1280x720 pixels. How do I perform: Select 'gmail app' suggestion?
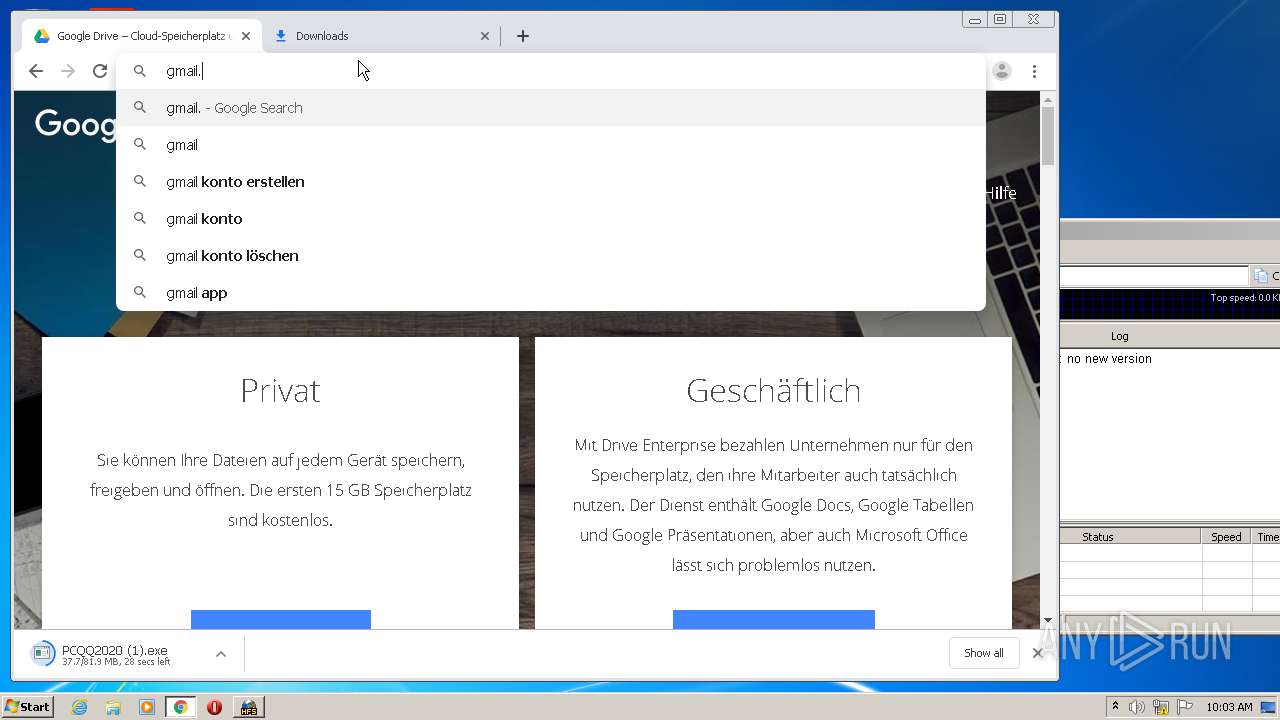coord(551,293)
